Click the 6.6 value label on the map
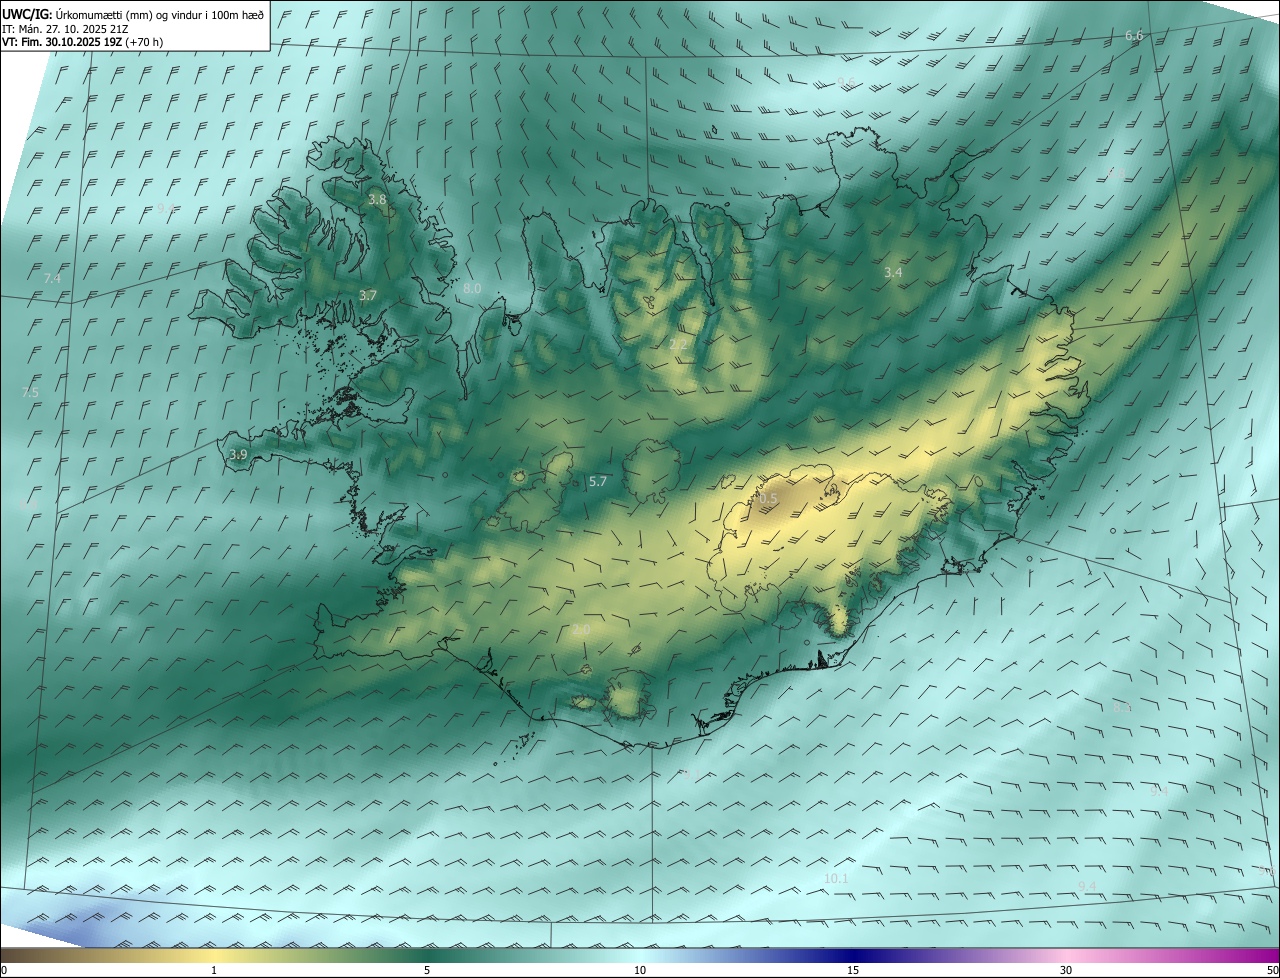 1134,36
